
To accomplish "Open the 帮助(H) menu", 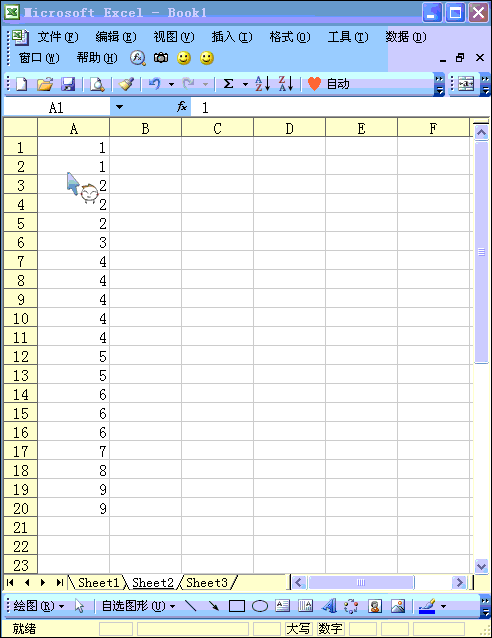I will (x=97, y=58).
